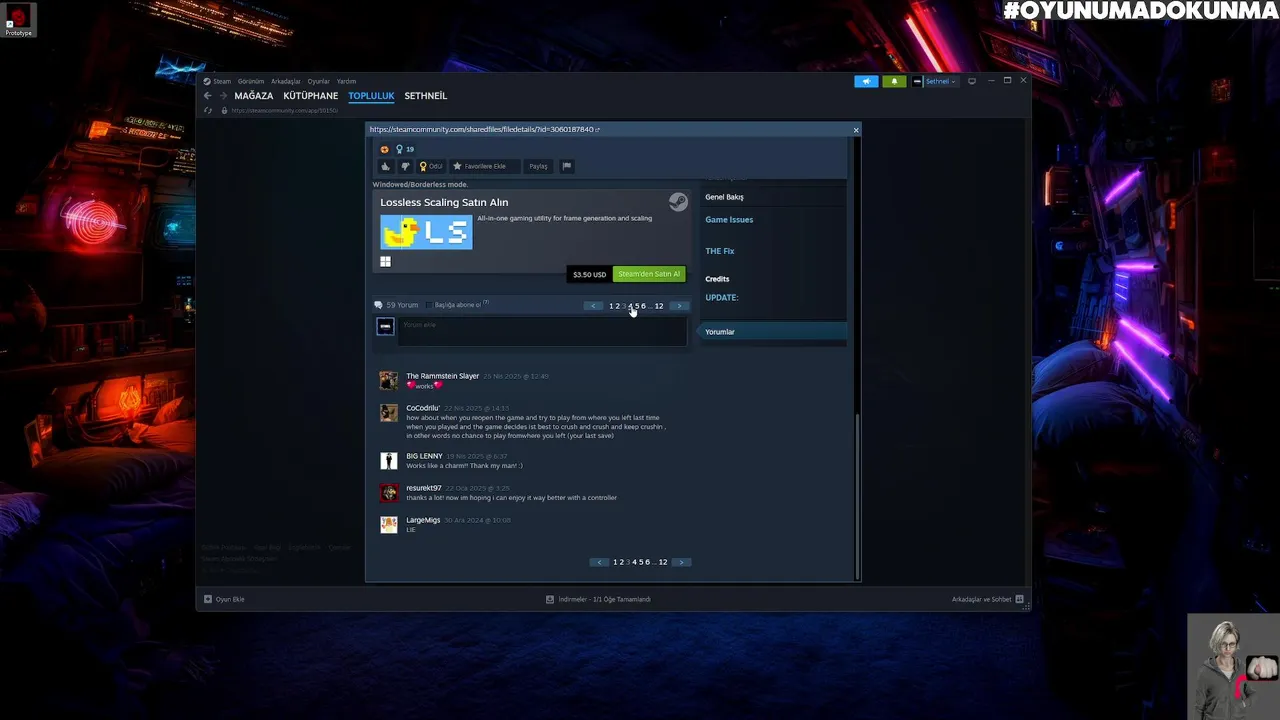Go to next comments page, top arrow
The image size is (1280, 720).
[679, 306]
